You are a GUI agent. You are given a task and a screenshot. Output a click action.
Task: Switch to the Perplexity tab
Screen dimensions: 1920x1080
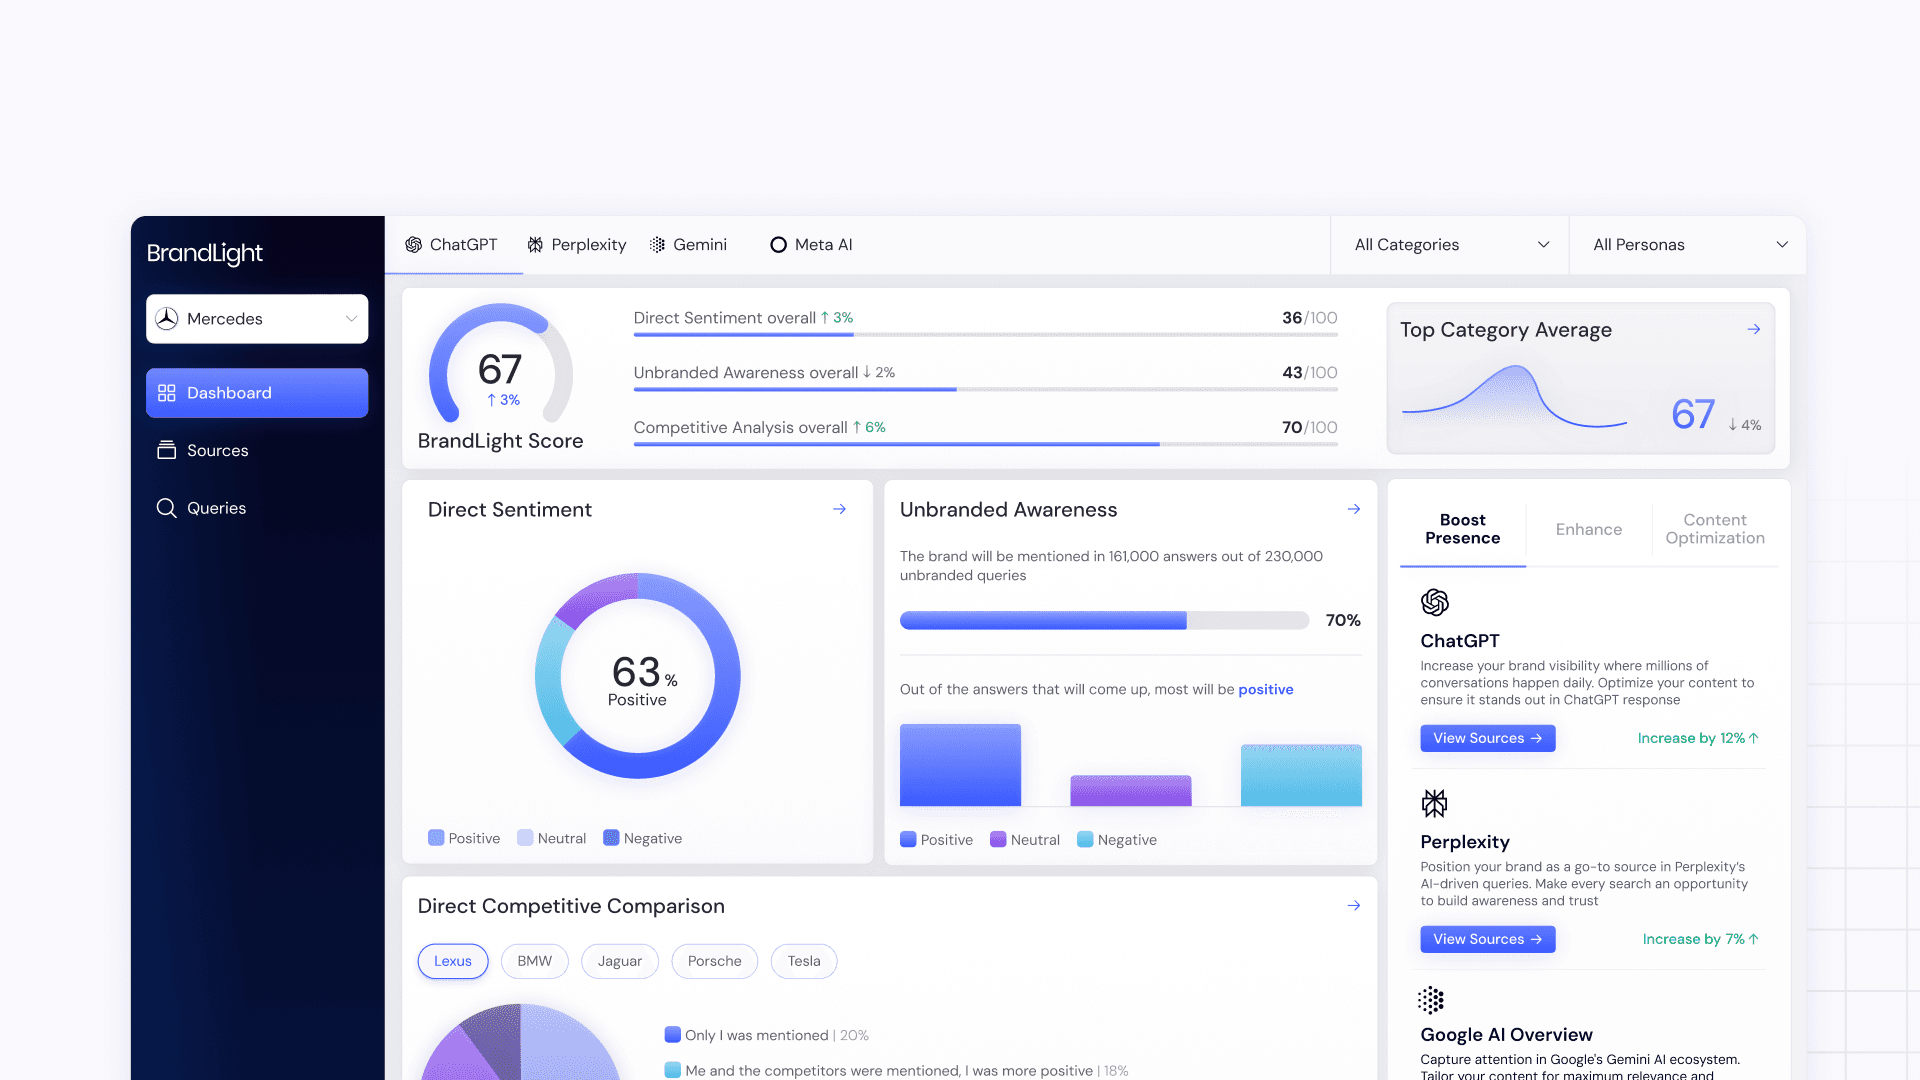coord(577,245)
